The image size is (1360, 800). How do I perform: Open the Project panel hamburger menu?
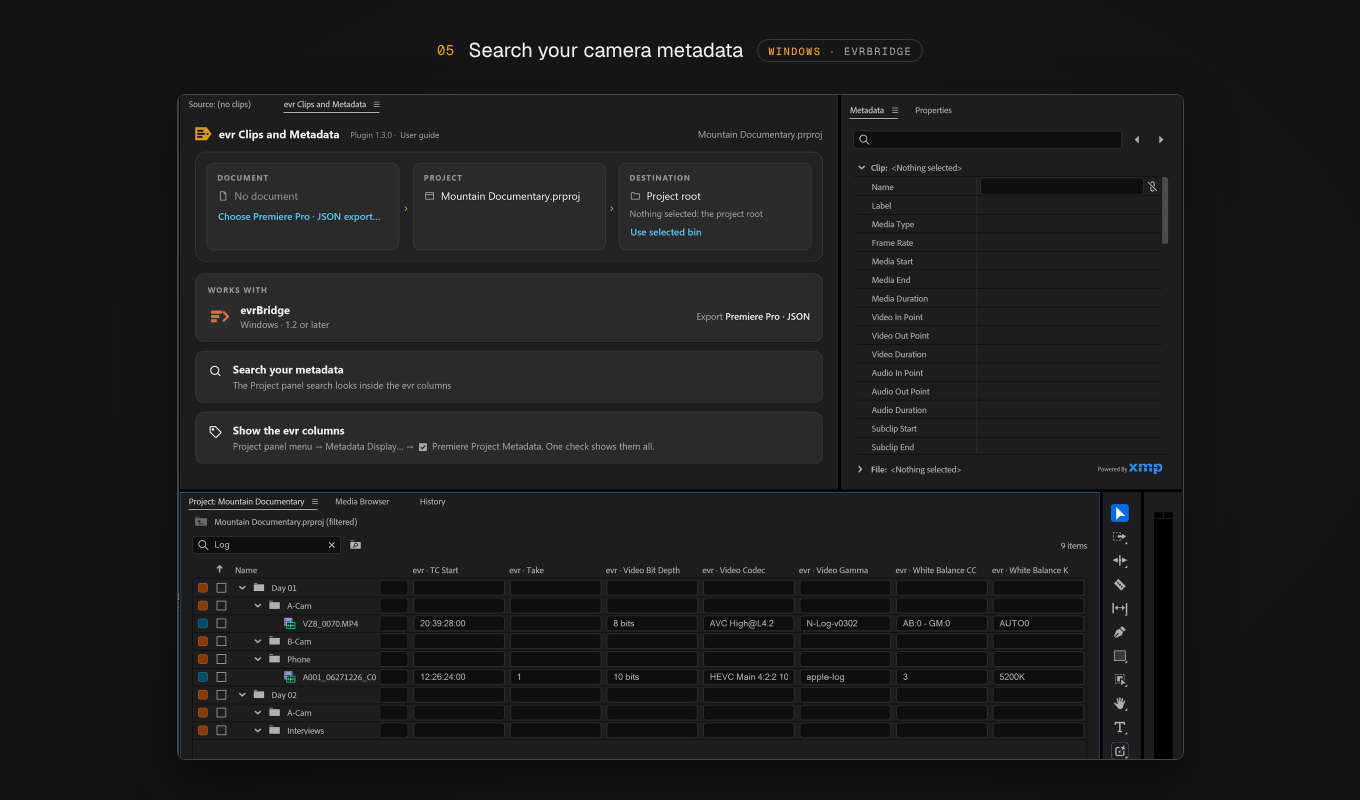point(314,502)
